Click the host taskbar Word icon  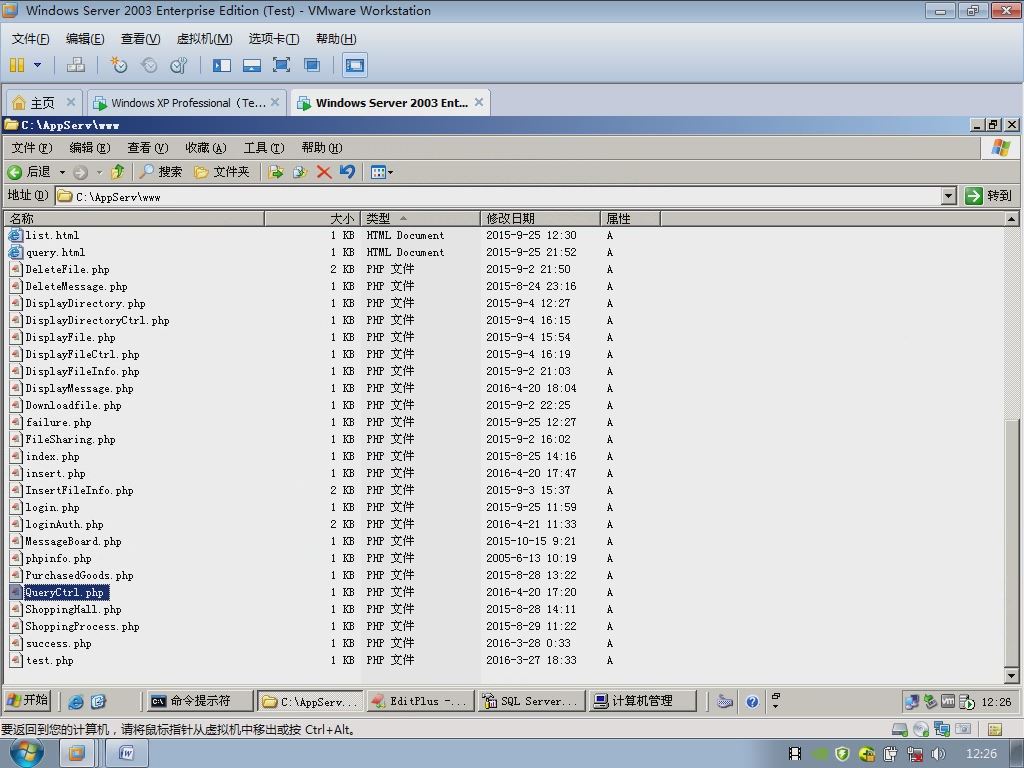127,754
